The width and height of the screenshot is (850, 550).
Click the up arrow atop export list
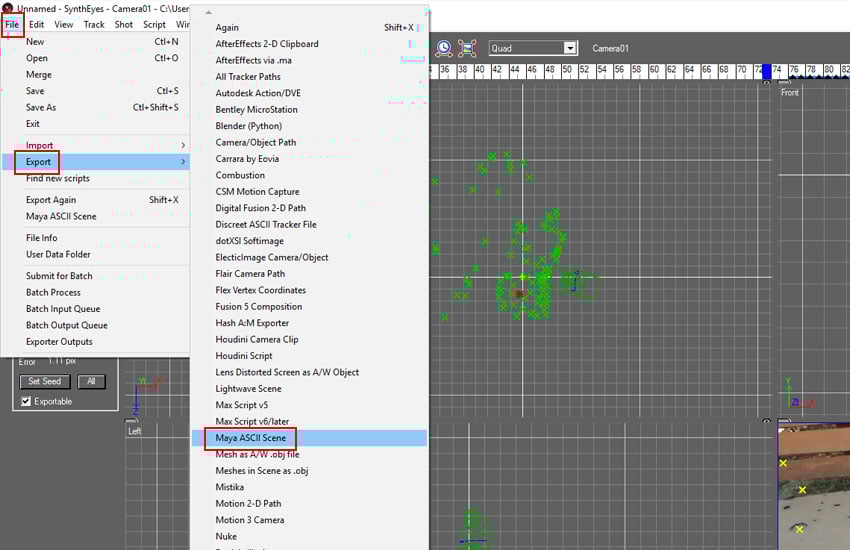click(209, 12)
